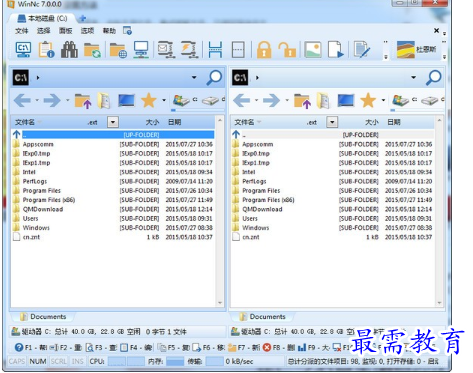Go forward in the right panel
473x373 pixels.
pyautogui.click(x=271, y=100)
